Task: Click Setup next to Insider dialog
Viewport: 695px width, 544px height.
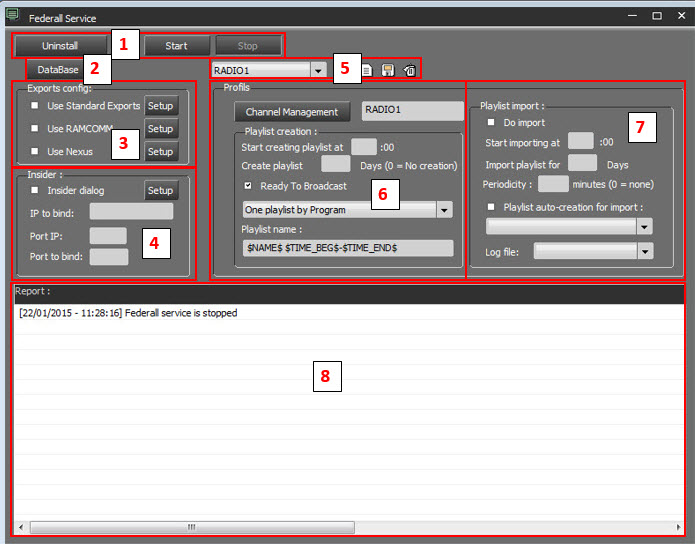Action: click(161, 191)
